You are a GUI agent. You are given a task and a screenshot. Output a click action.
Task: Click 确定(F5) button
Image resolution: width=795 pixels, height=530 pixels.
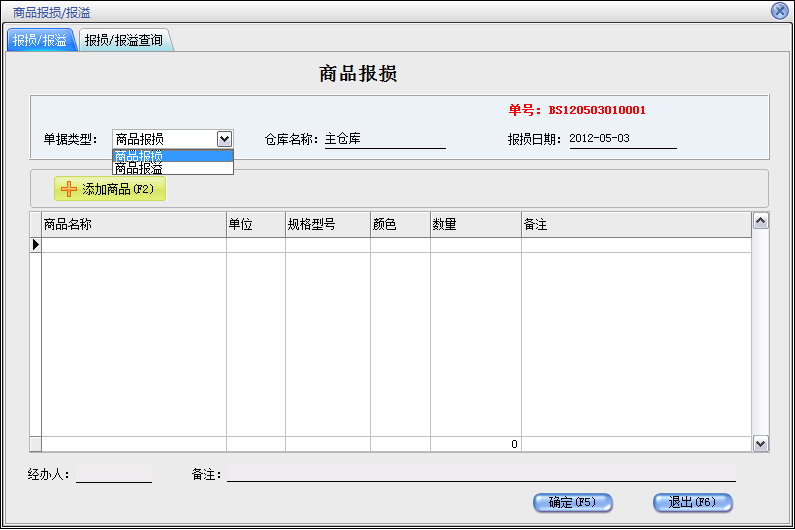(x=573, y=502)
